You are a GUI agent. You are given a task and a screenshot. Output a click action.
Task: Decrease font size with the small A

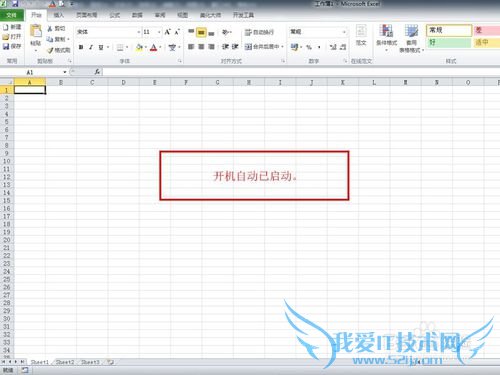177,32
